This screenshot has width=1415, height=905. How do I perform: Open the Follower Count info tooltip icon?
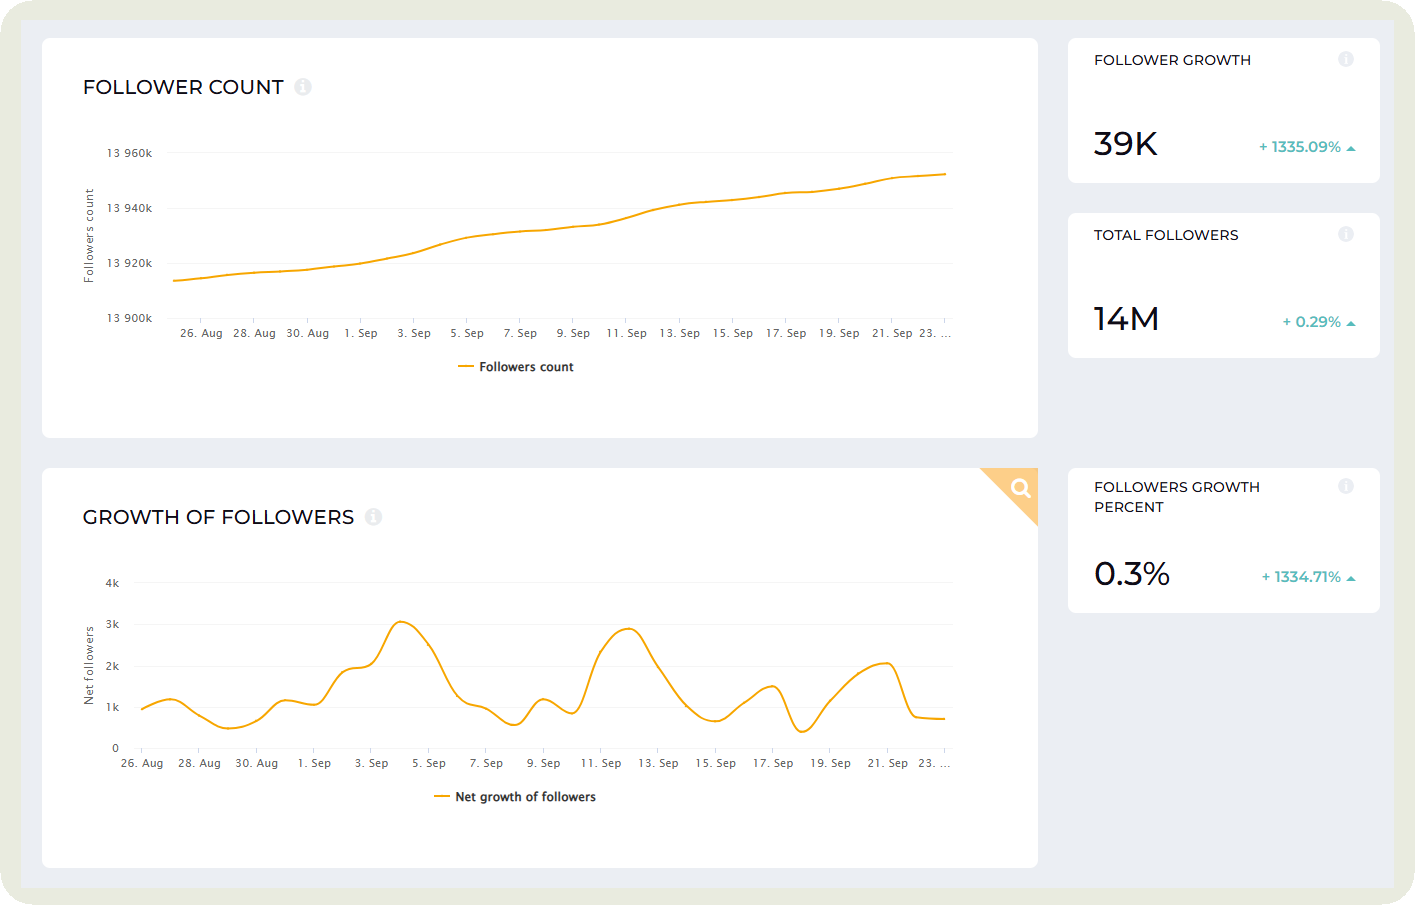click(x=303, y=86)
